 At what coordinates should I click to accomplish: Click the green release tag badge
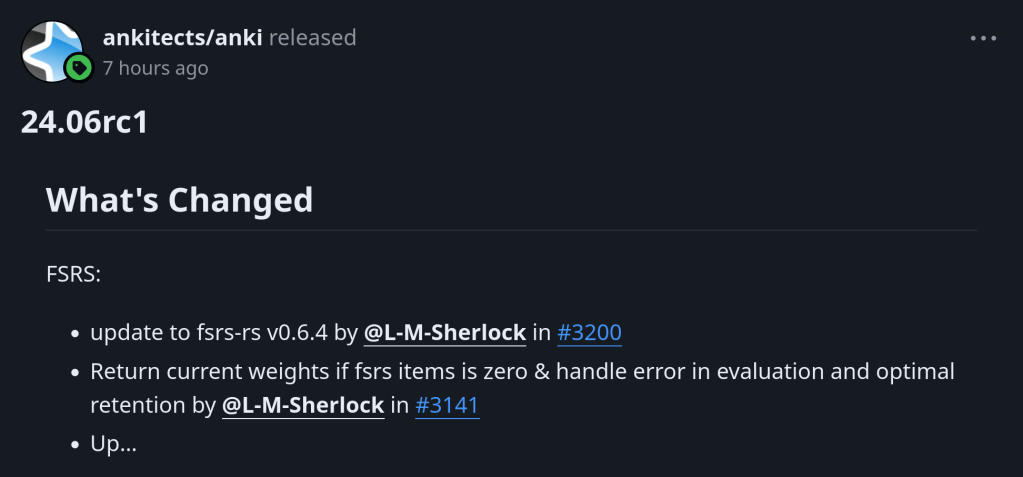click(79, 68)
